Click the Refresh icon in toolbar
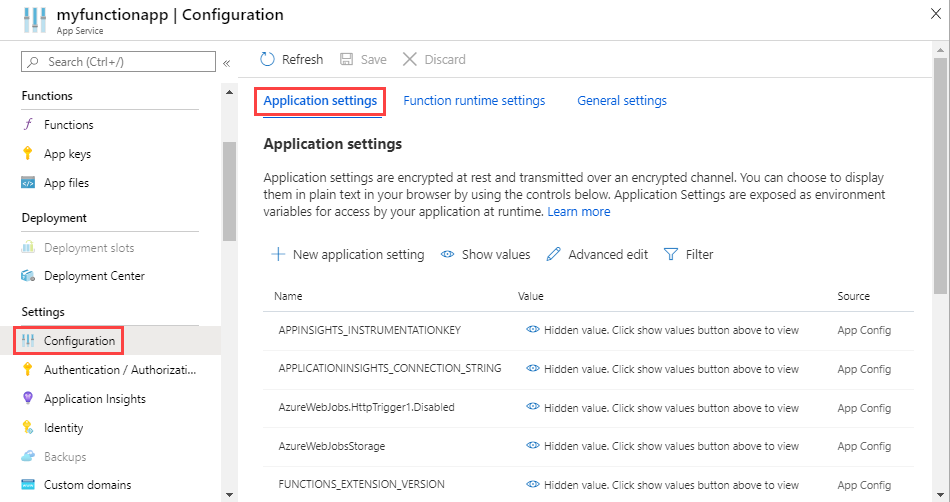The height and width of the screenshot is (502, 950). tap(267, 60)
